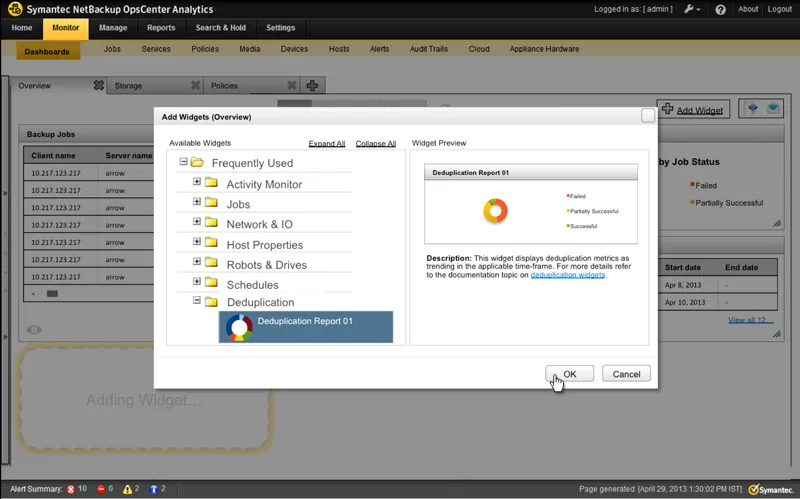Click the Network & IO folder icon

[211, 222]
